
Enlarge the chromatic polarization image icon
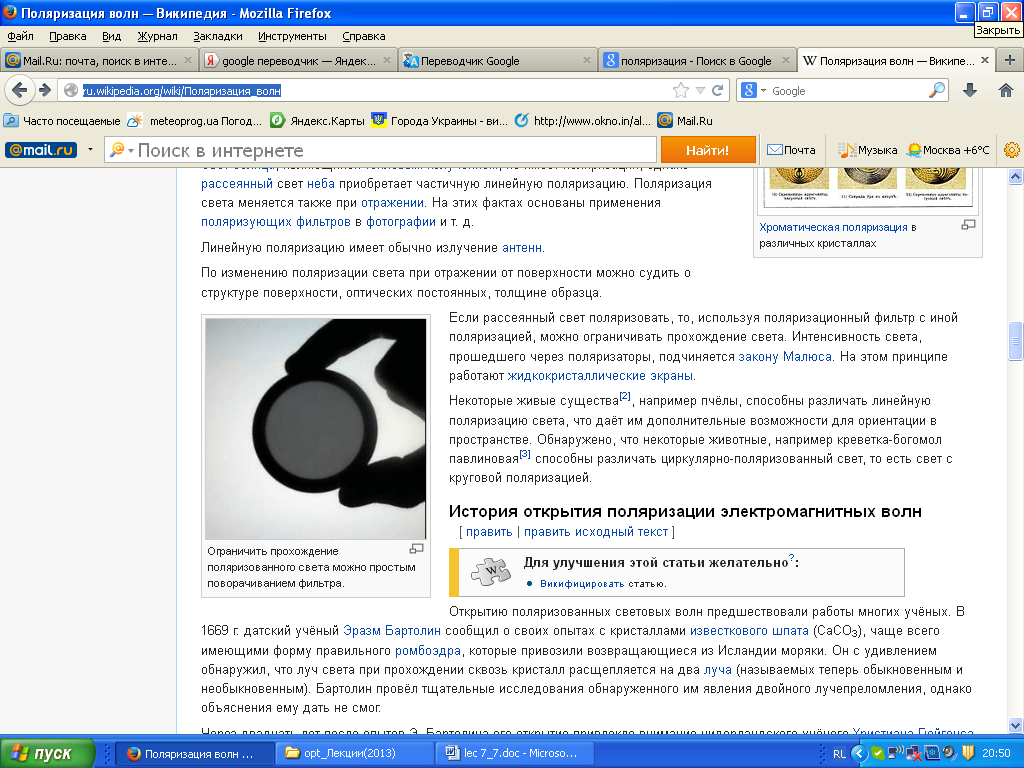point(968,225)
